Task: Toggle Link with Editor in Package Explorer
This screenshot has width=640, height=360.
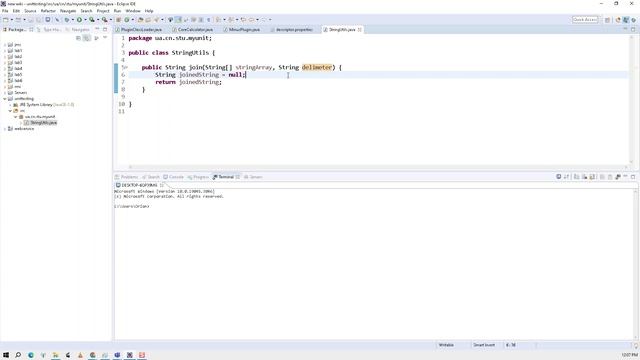Action: (87, 38)
